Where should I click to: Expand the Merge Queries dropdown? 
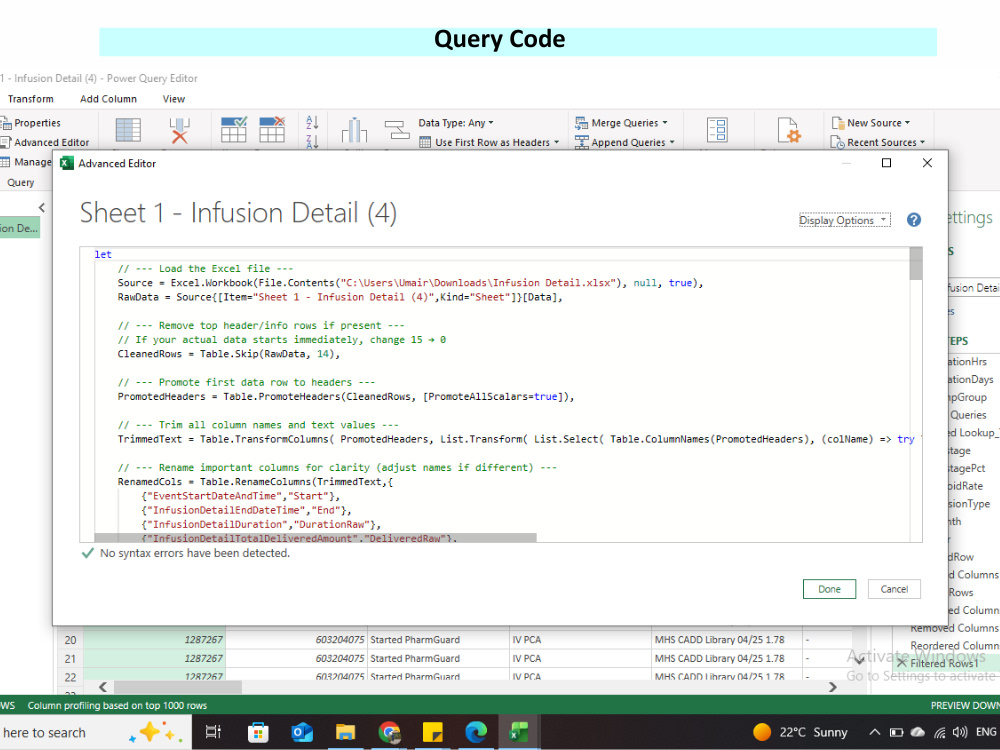click(621, 123)
